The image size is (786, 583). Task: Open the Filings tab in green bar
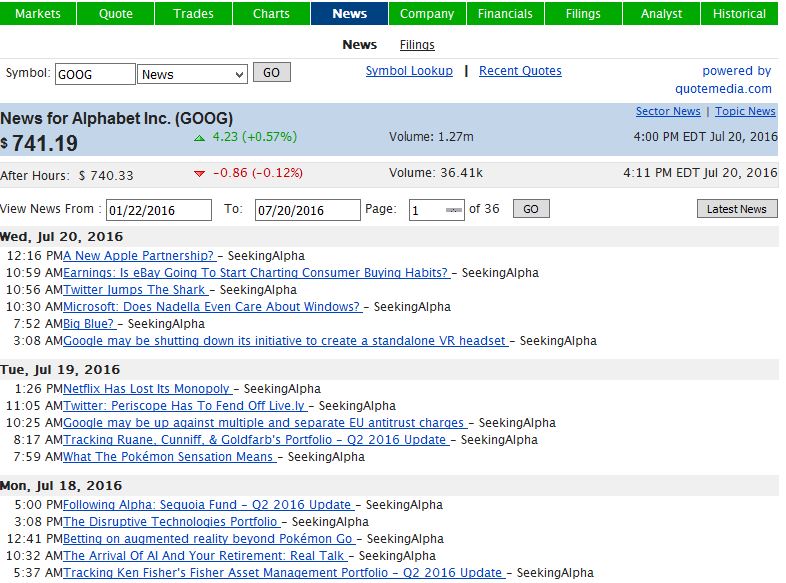(583, 14)
